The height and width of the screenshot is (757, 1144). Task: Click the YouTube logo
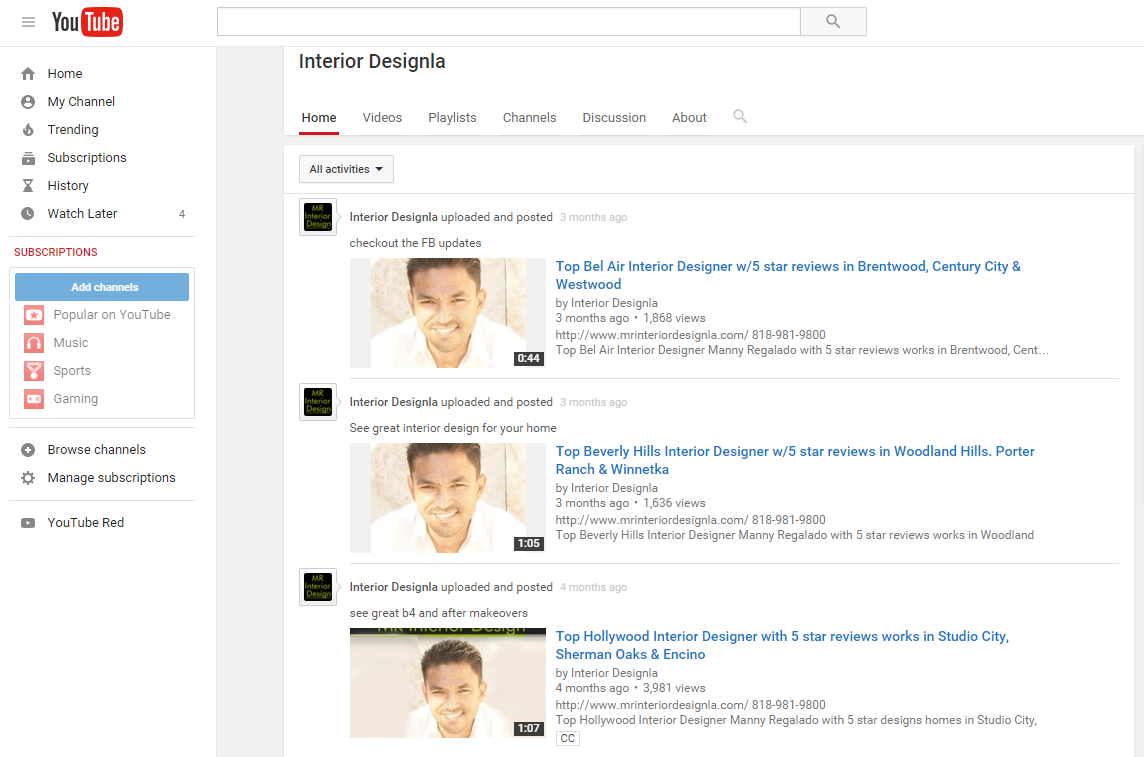(x=87, y=22)
